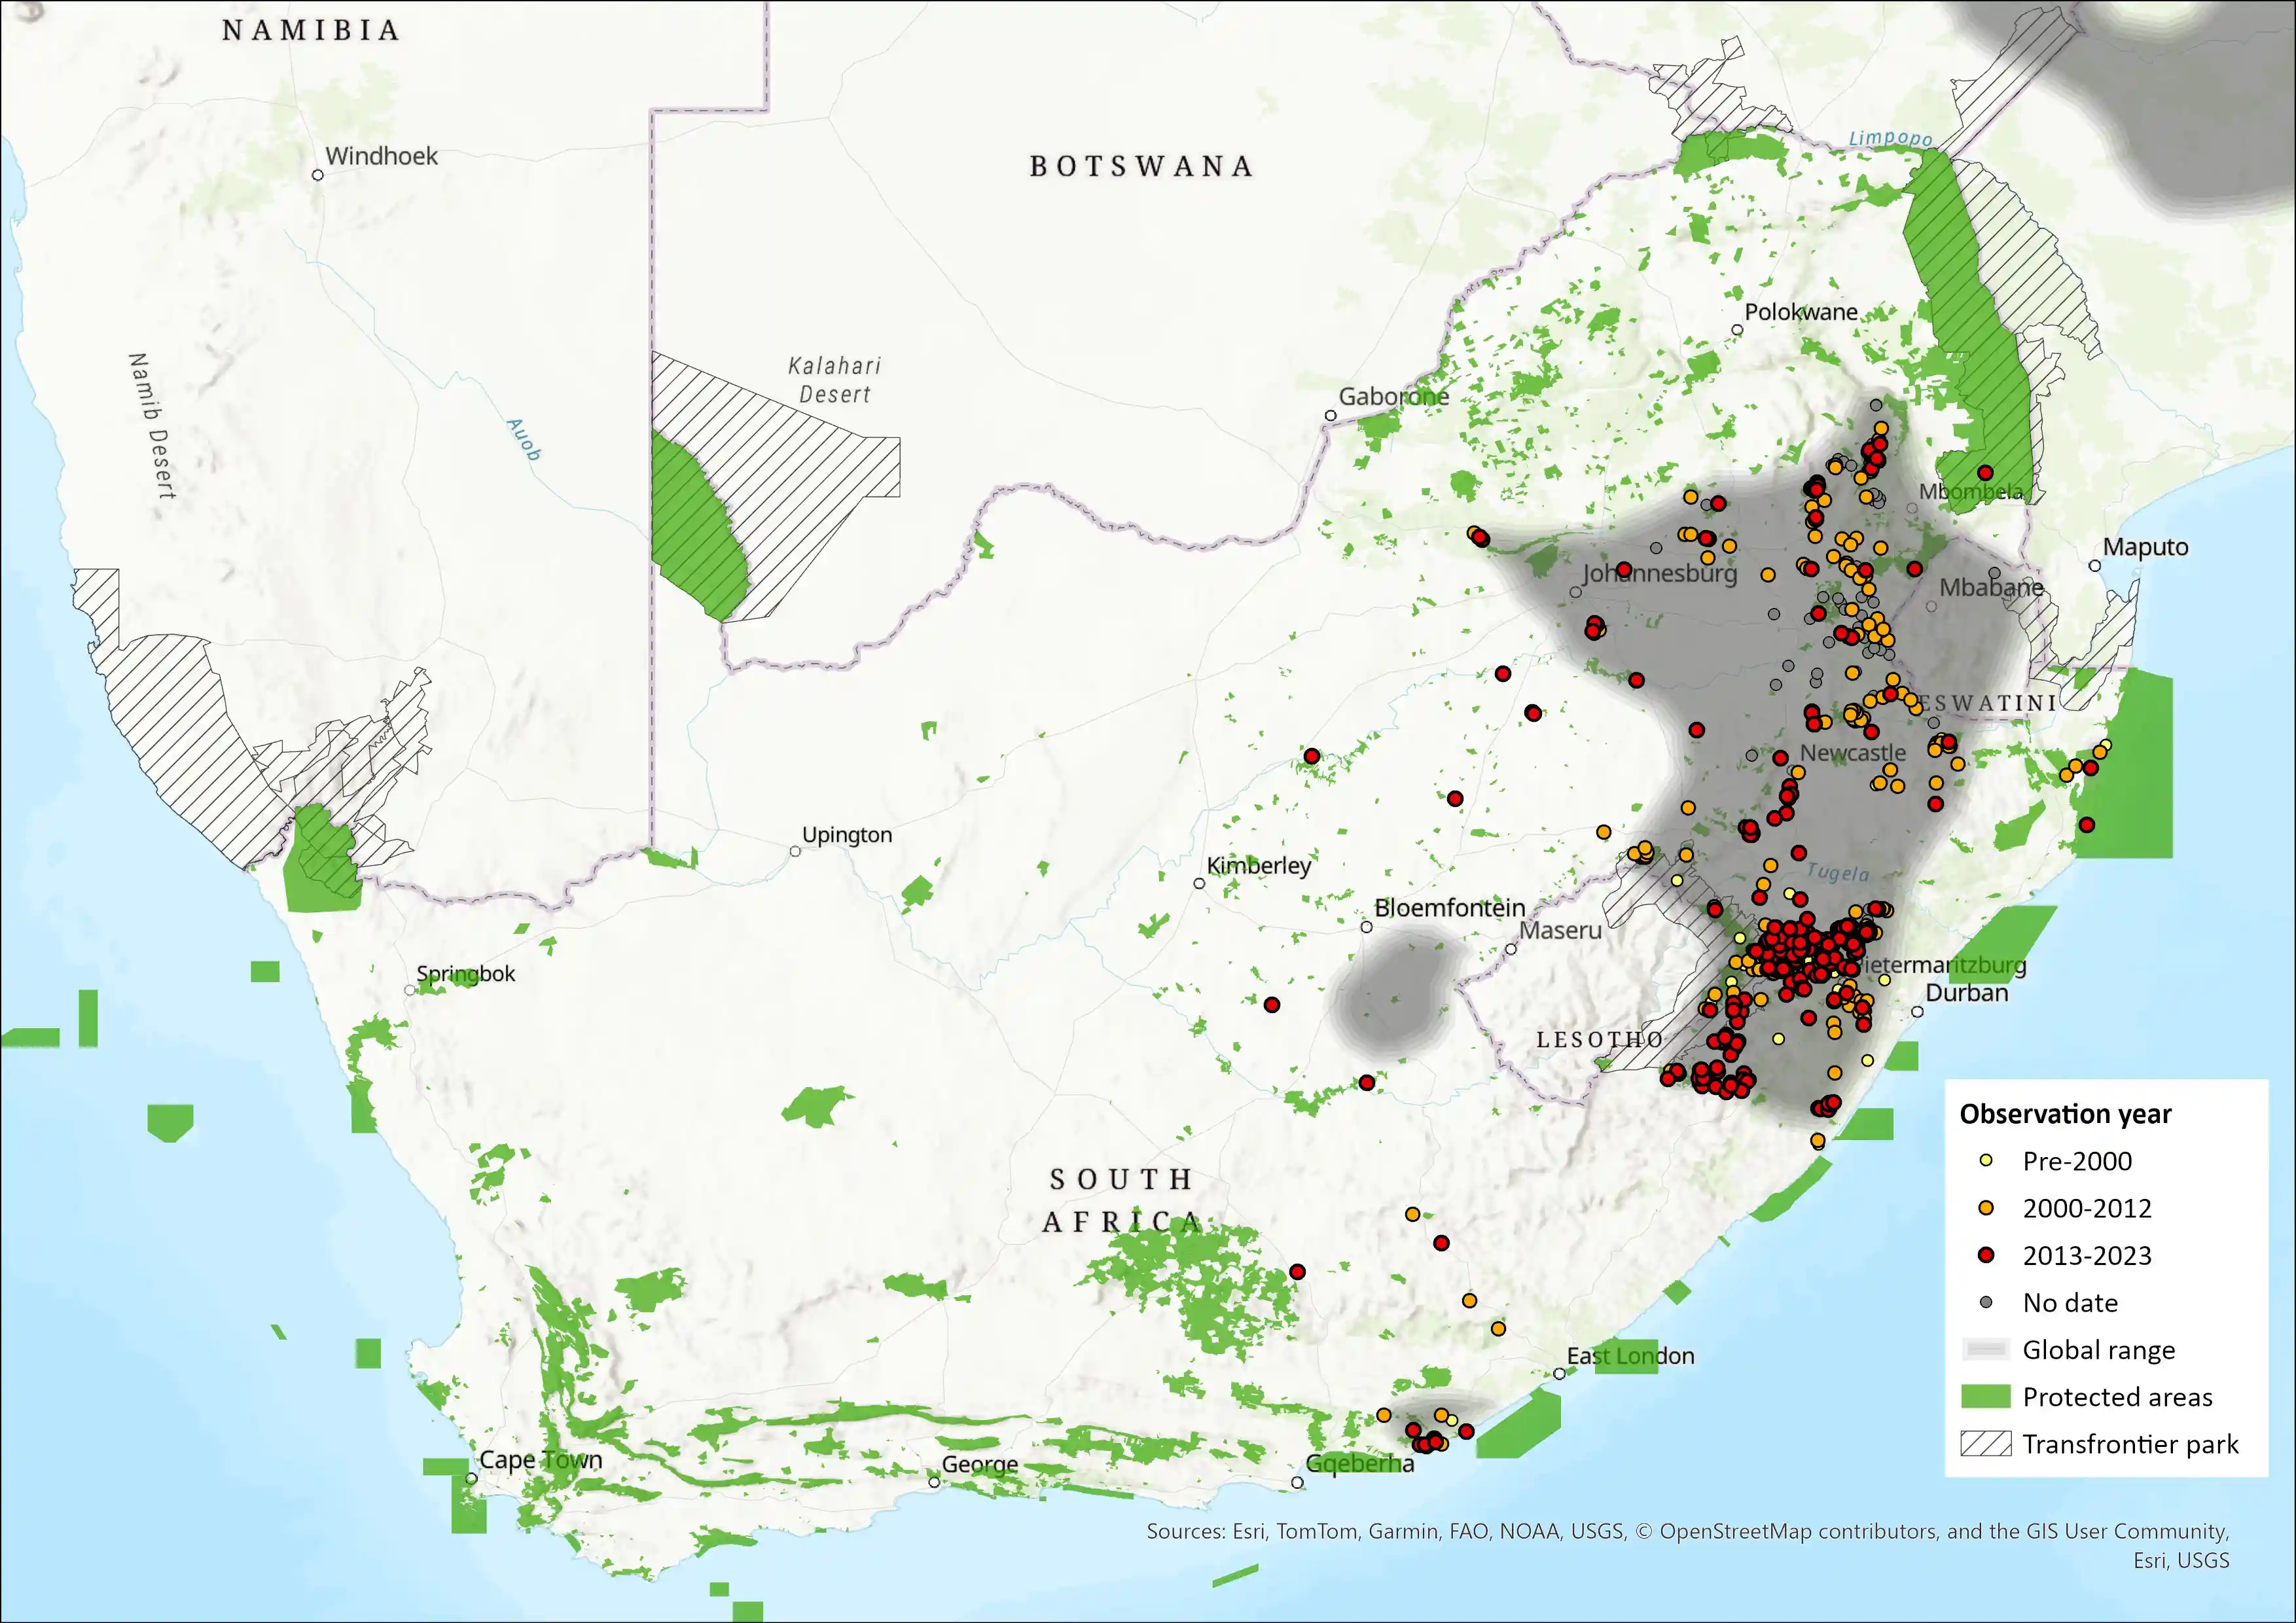The image size is (2296, 1623).
Task: Click the Transfrontier park hatched legend symbol
Action: [1986, 1444]
